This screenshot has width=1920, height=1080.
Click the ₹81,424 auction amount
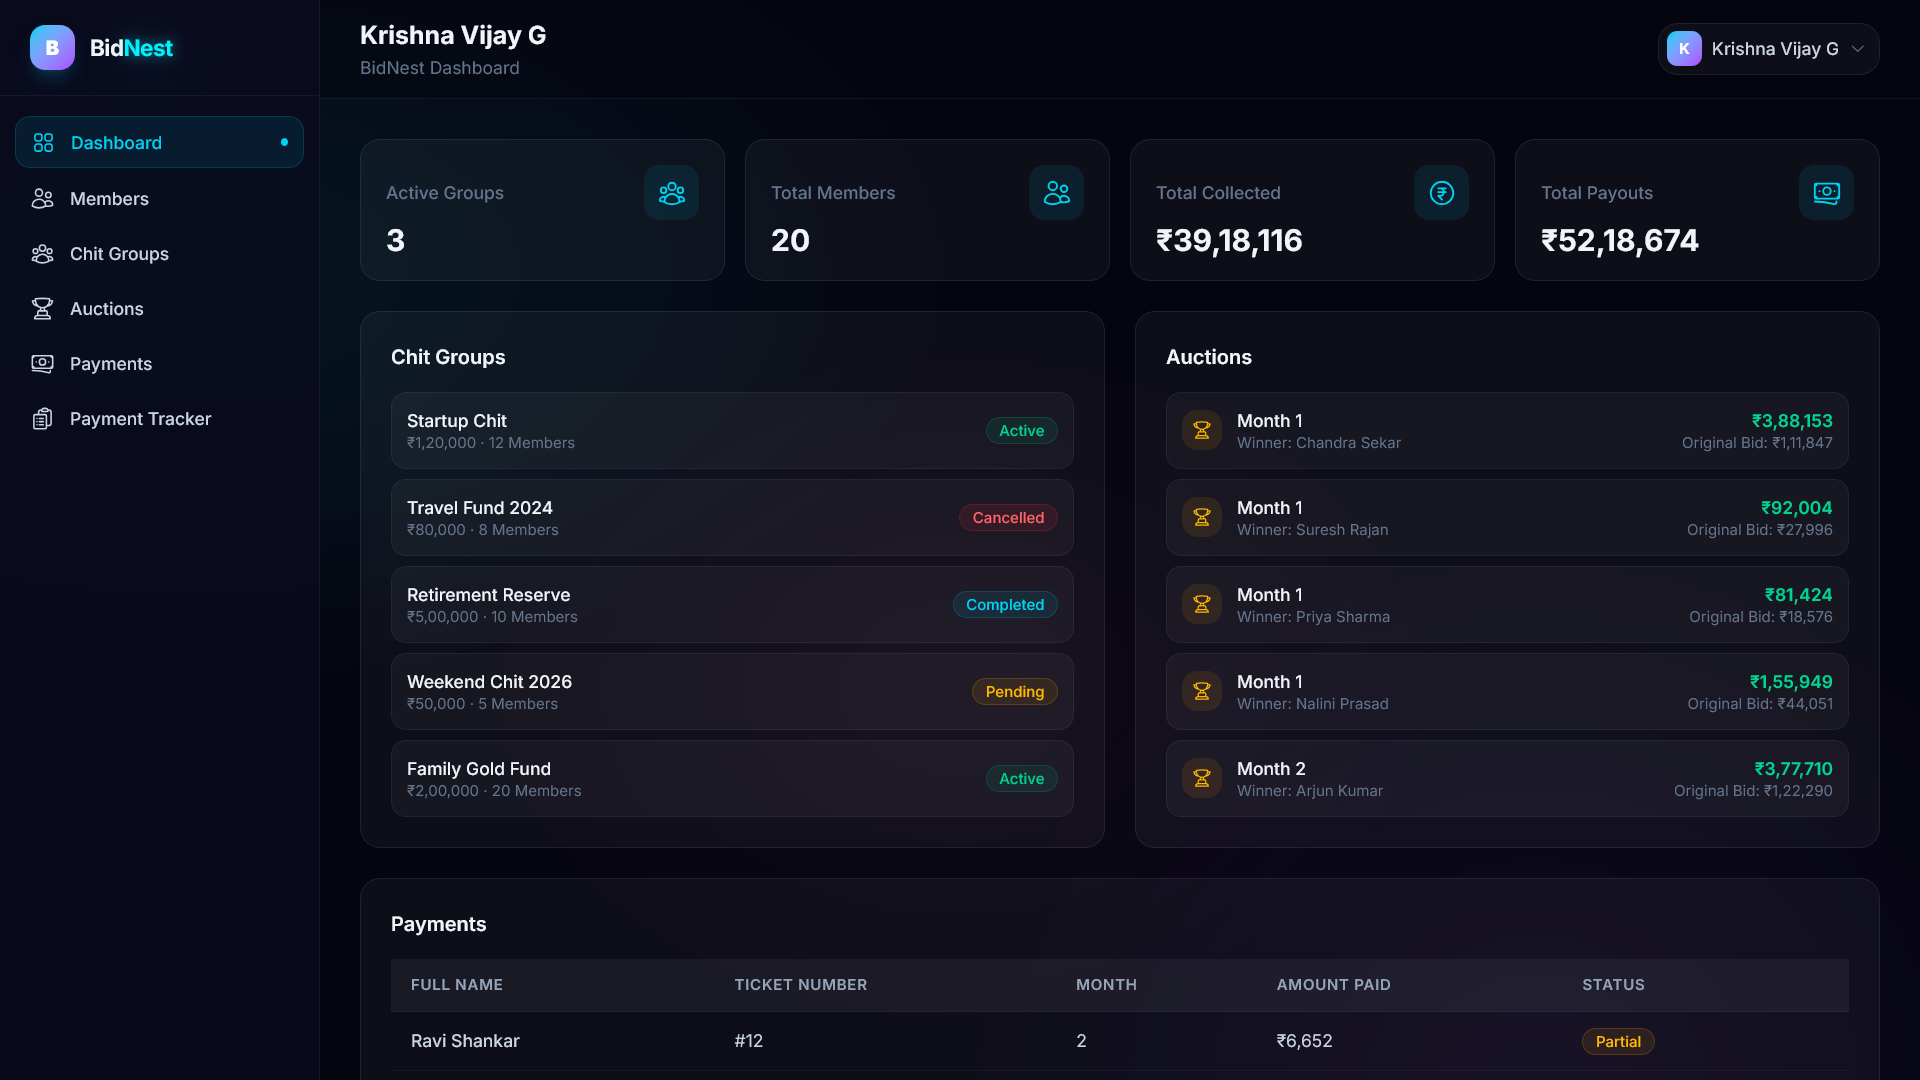click(x=1798, y=595)
